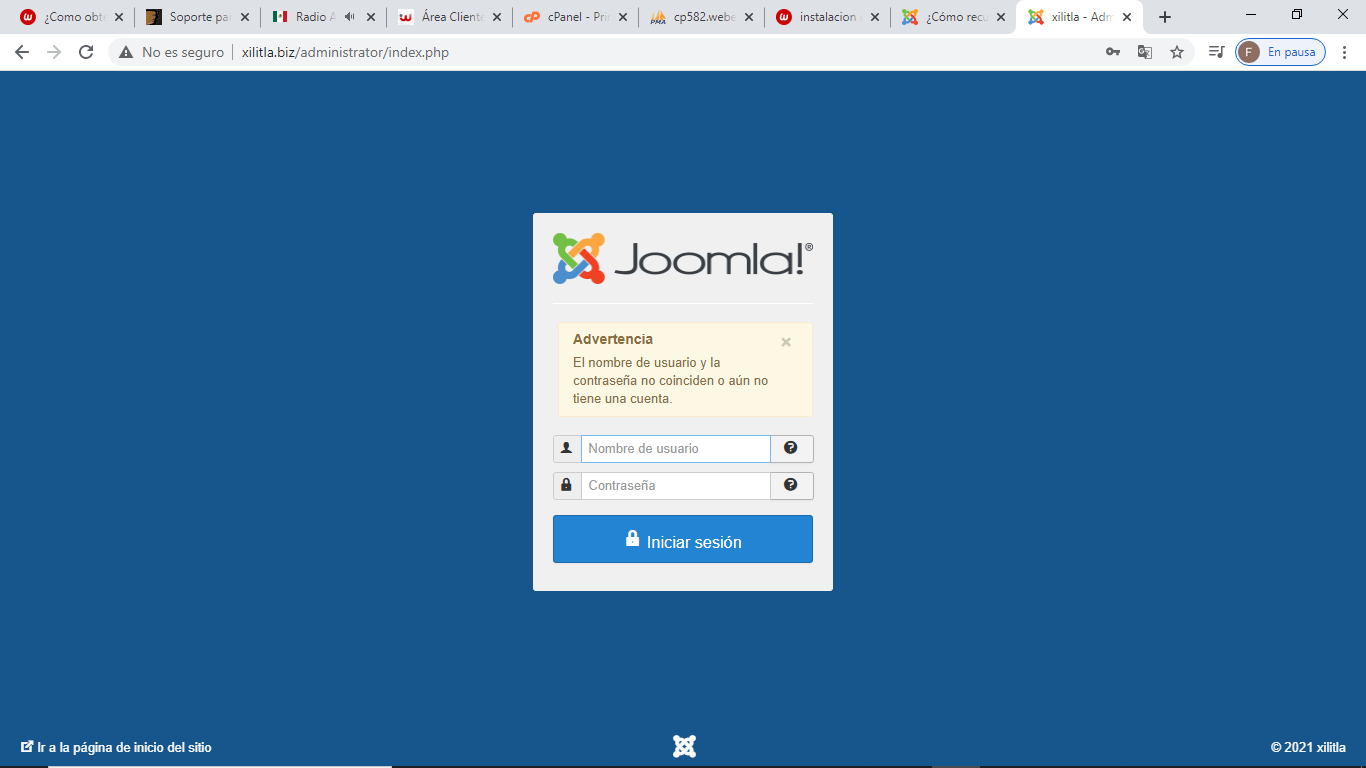The image size is (1366, 768).
Task: Close the Soporte pa tab
Action: click(245, 17)
